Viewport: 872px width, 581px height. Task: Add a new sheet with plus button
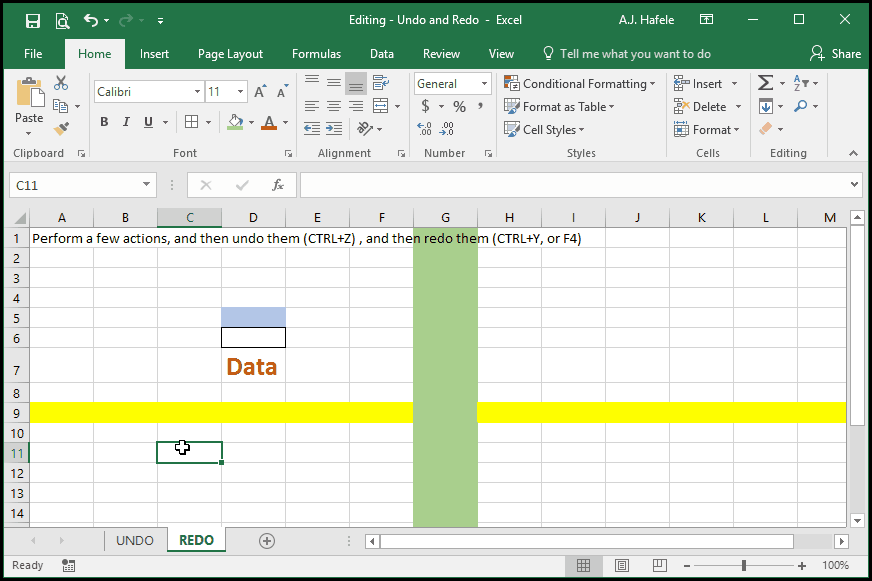tap(267, 540)
